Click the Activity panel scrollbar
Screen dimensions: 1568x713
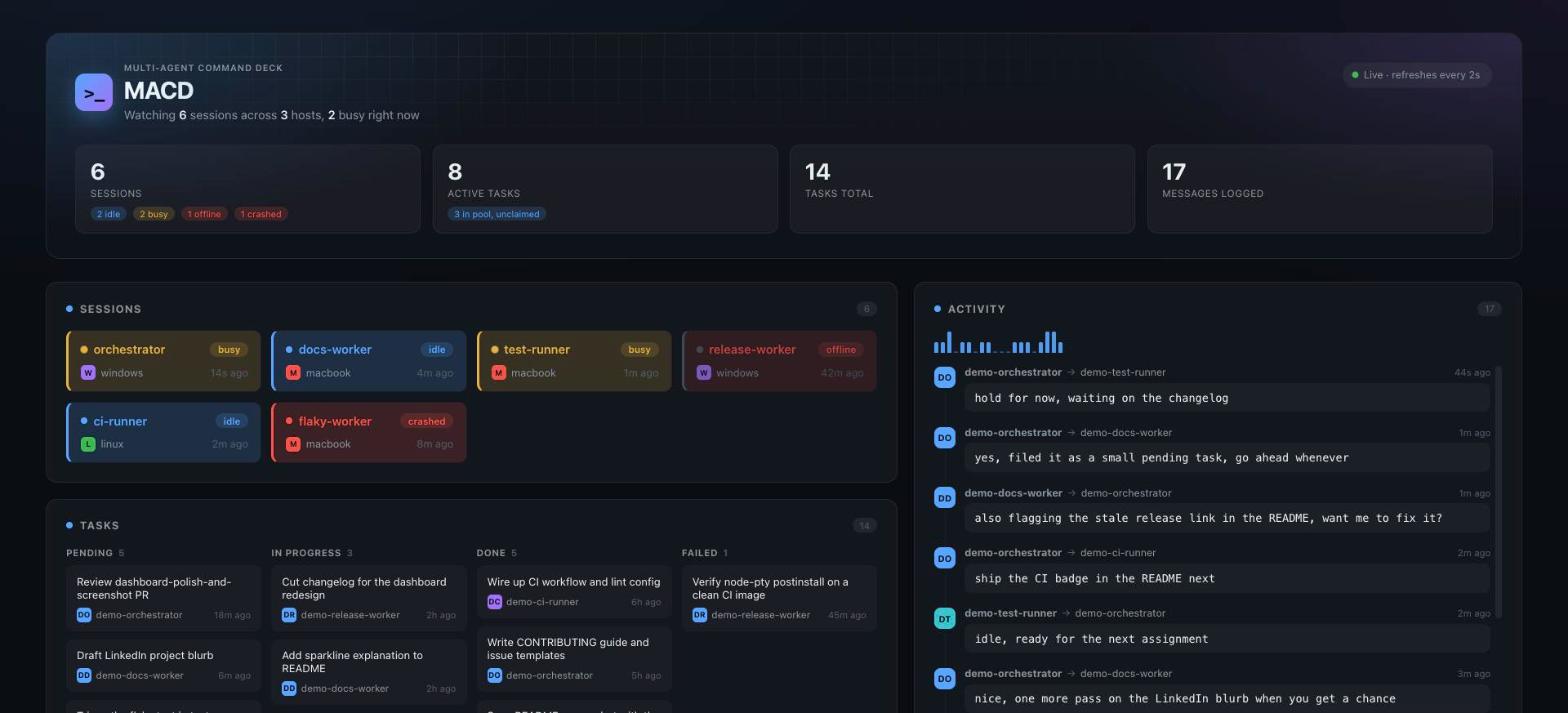click(x=1498, y=492)
